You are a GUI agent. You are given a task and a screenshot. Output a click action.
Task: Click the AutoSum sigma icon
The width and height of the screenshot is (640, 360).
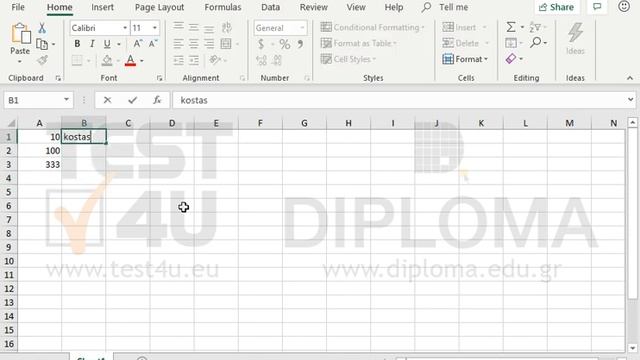tap(511, 27)
